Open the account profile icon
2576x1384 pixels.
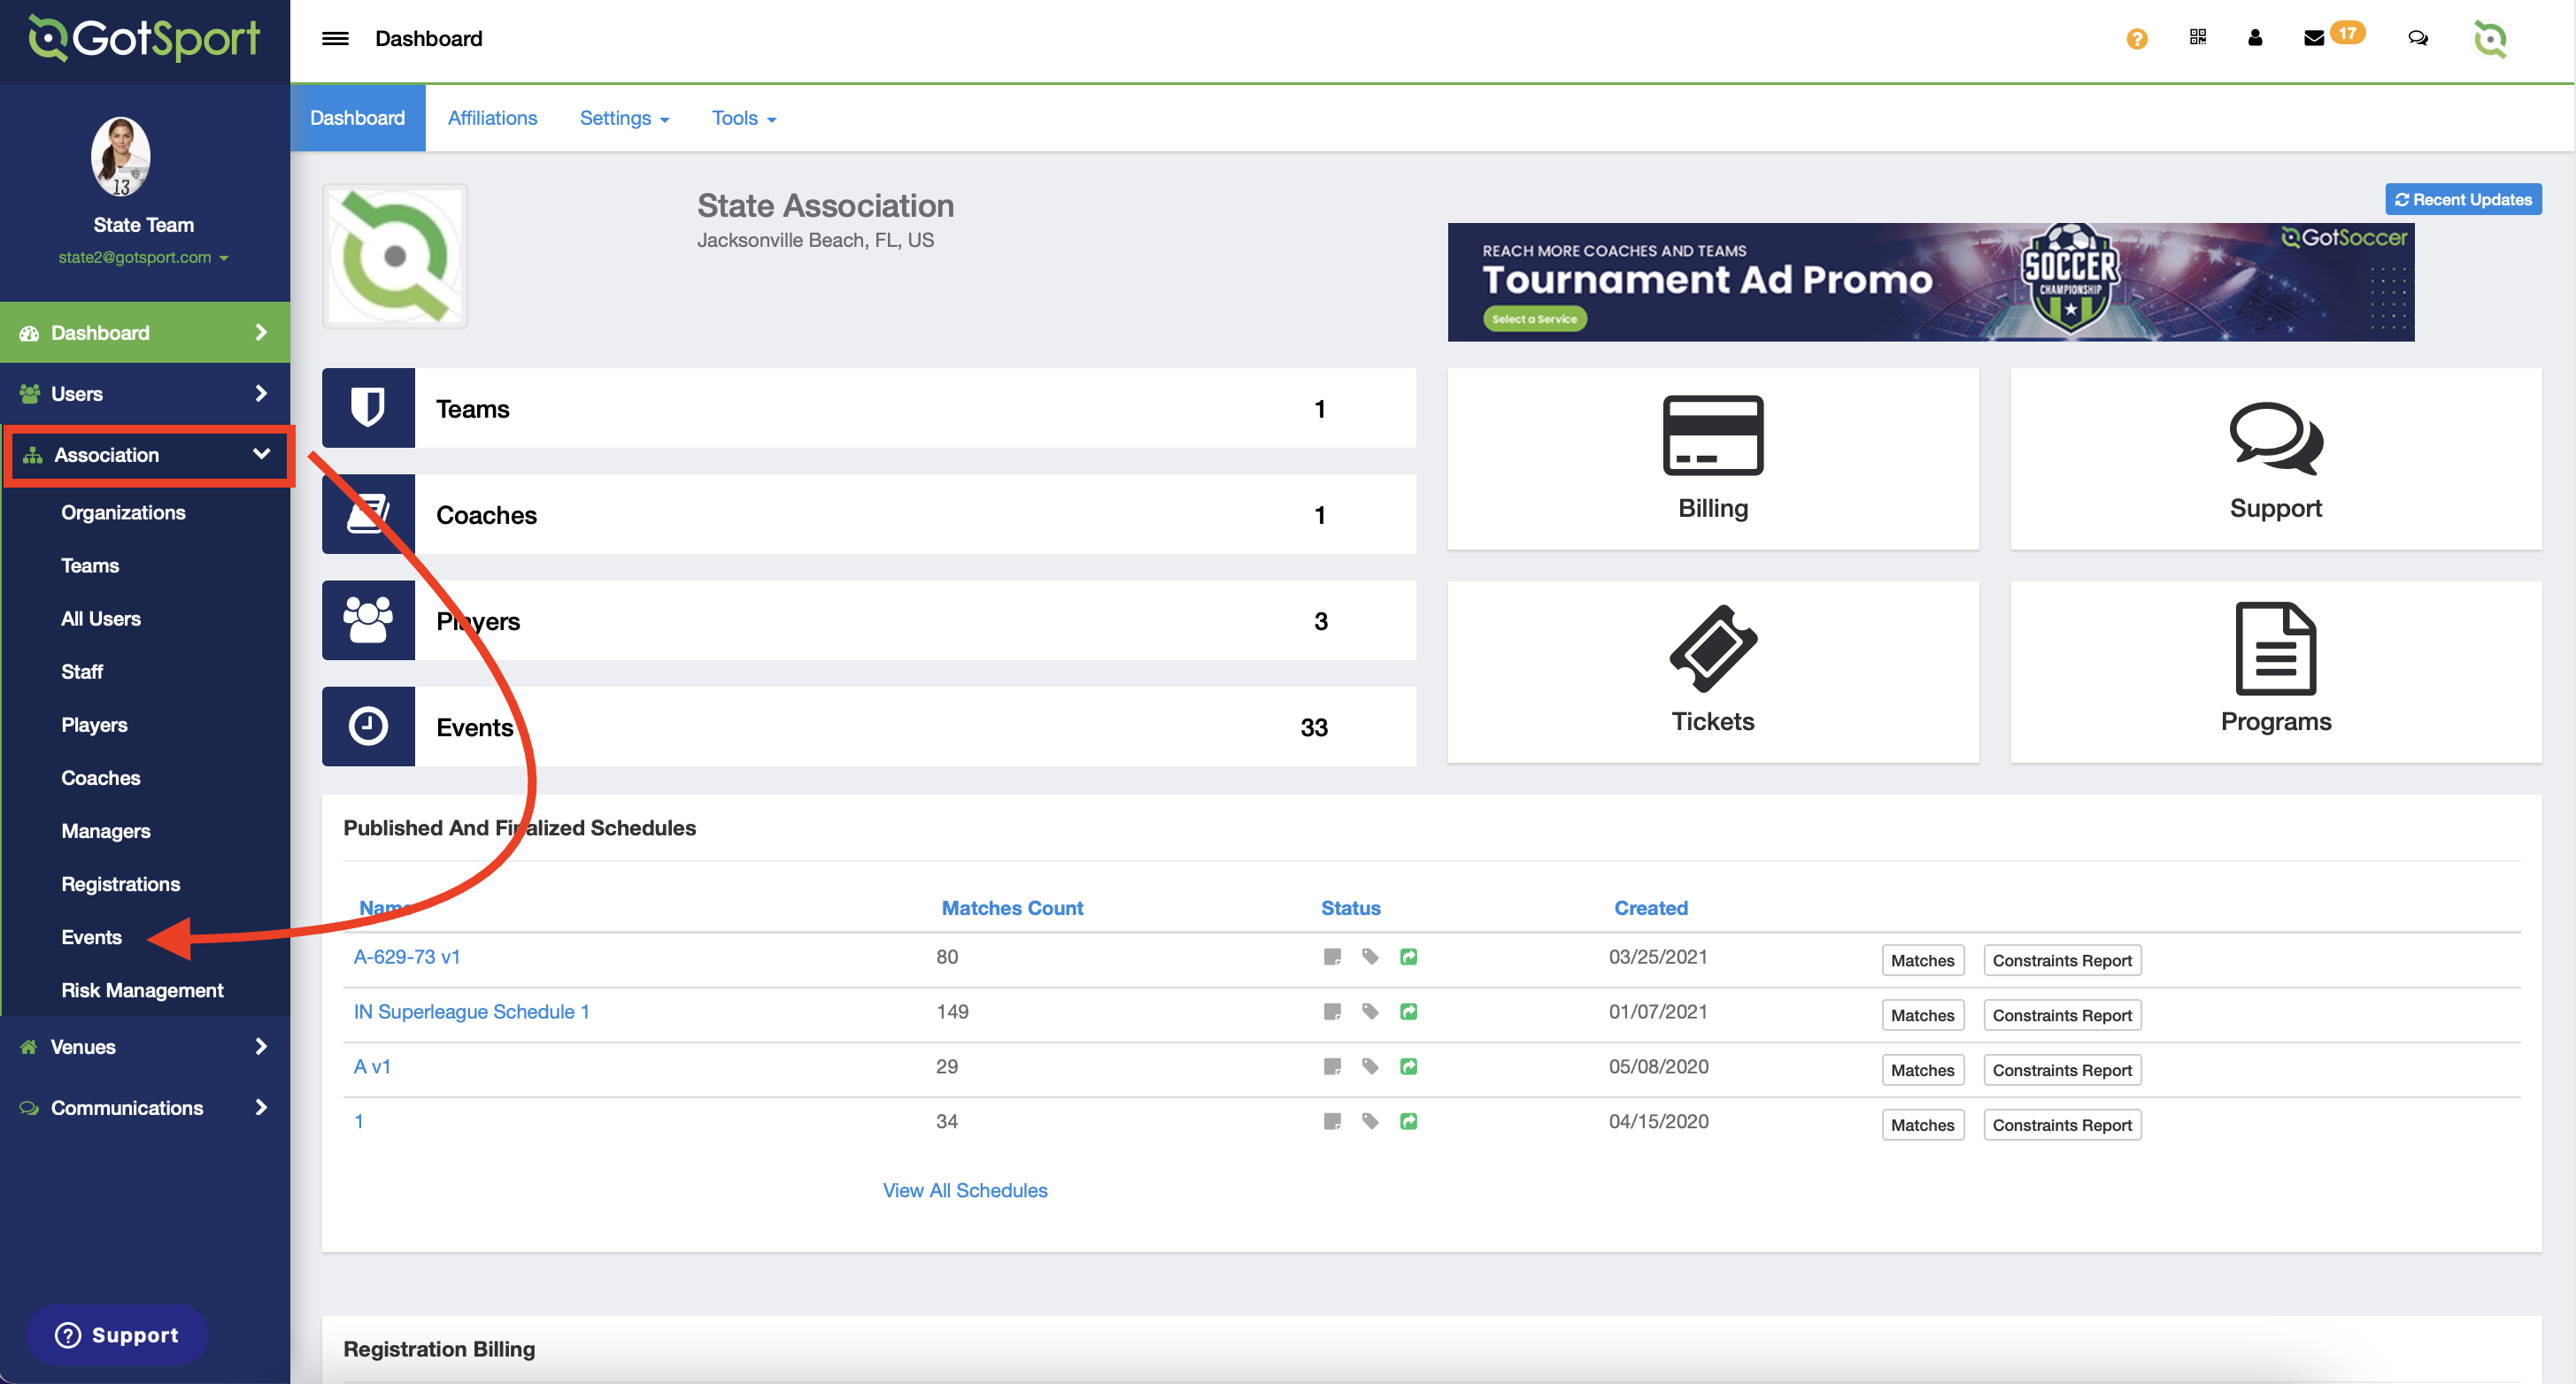[x=2255, y=38]
